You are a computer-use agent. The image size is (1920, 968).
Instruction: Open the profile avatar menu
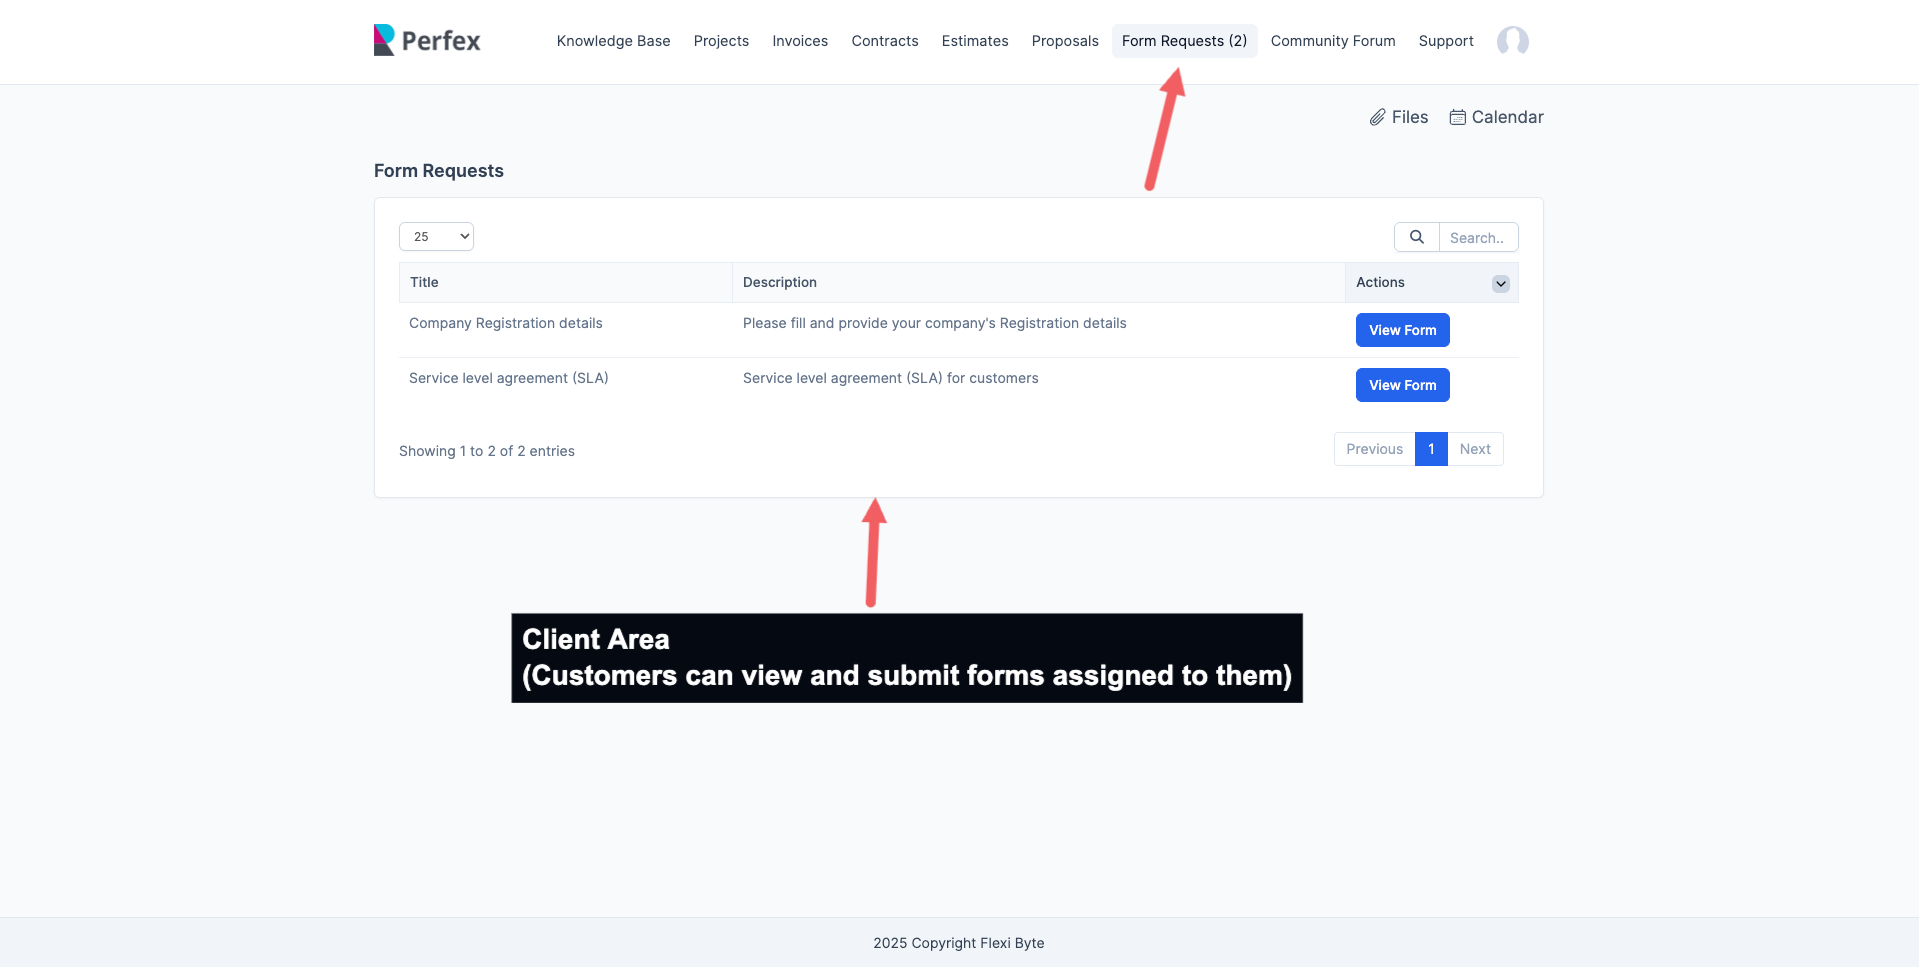pos(1512,42)
